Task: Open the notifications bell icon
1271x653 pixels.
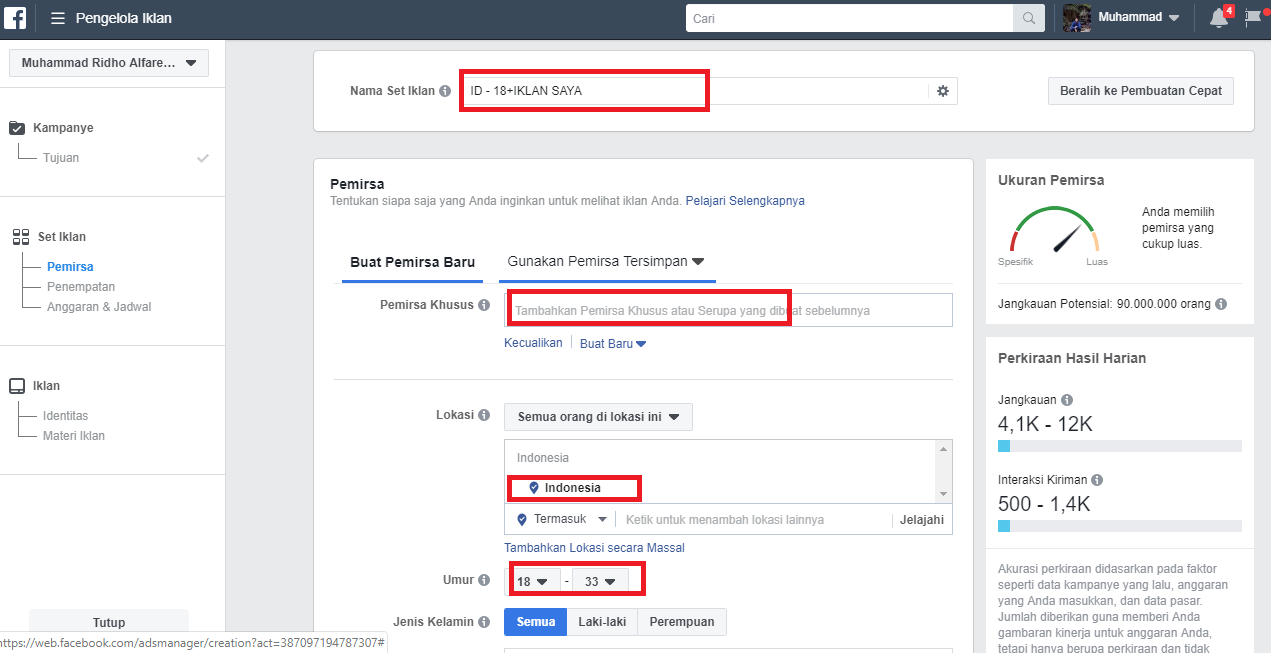Action: (x=1218, y=18)
